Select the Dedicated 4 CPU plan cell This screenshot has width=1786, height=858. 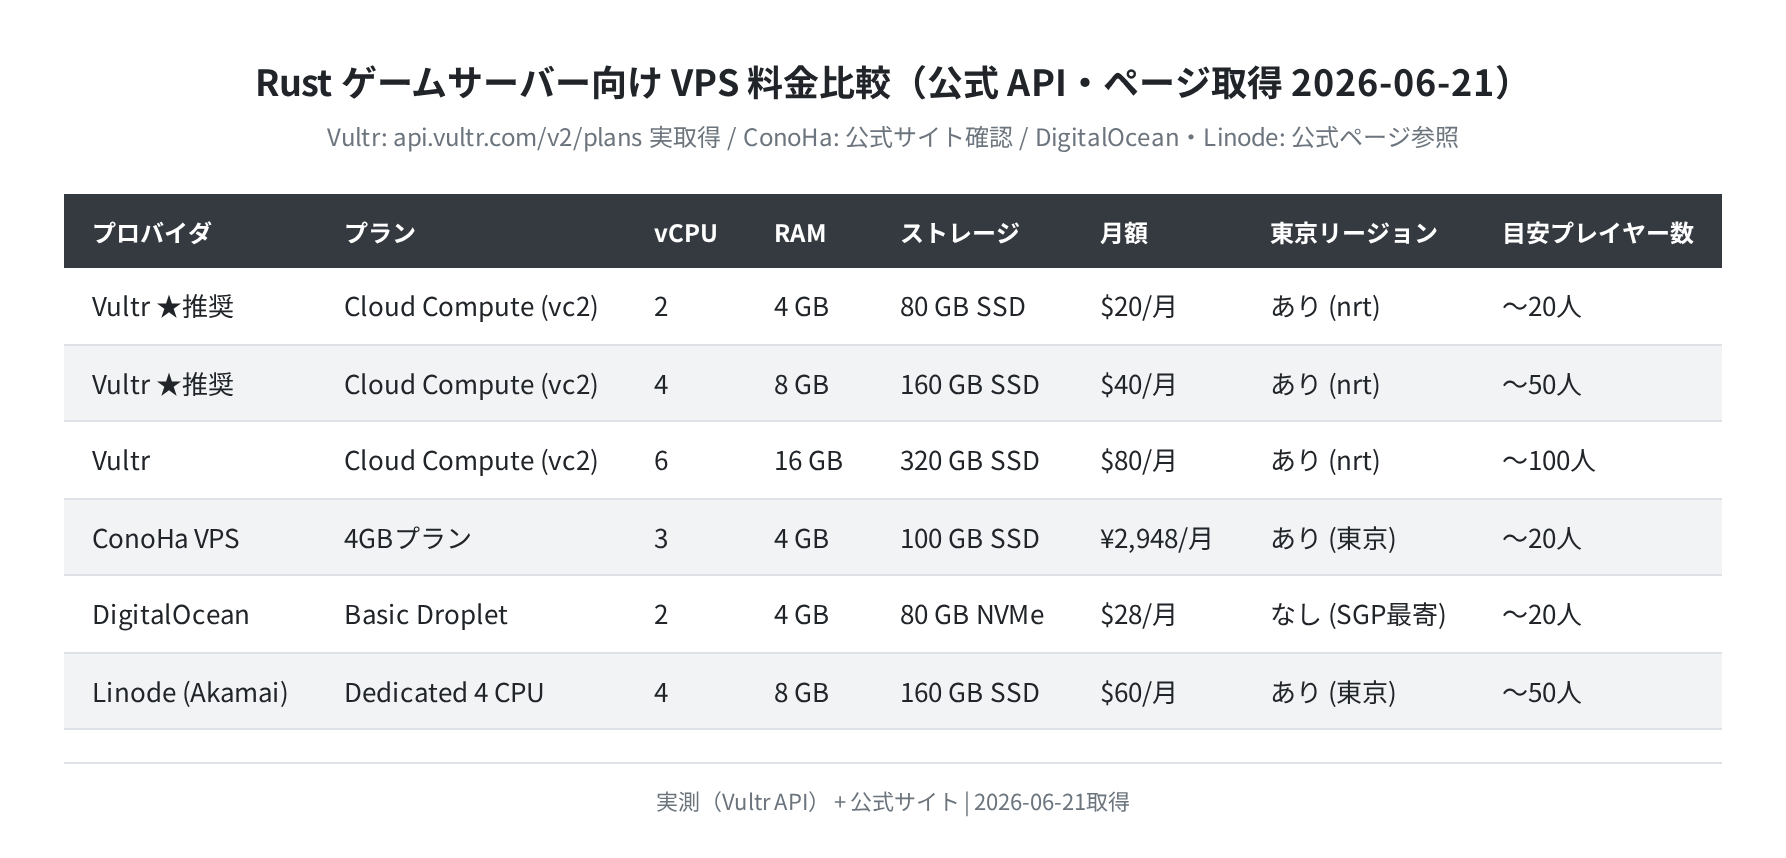[444, 692]
